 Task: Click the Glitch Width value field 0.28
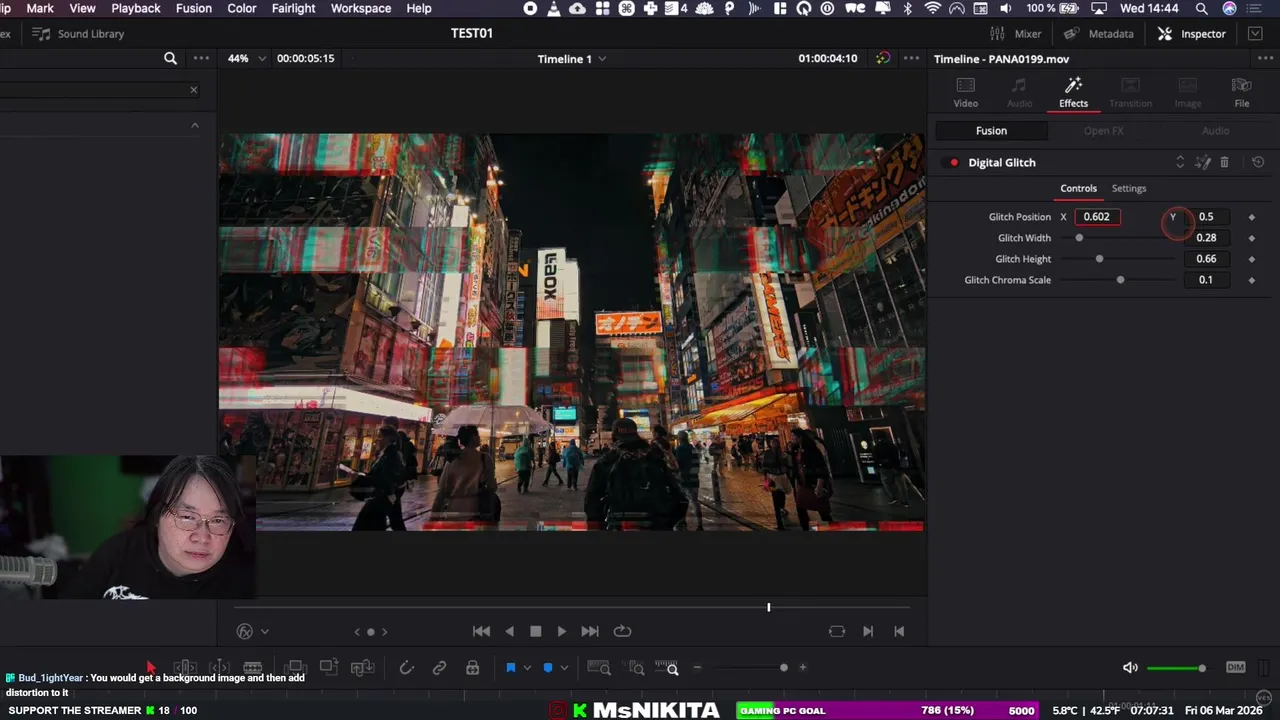(x=1206, y=238)
